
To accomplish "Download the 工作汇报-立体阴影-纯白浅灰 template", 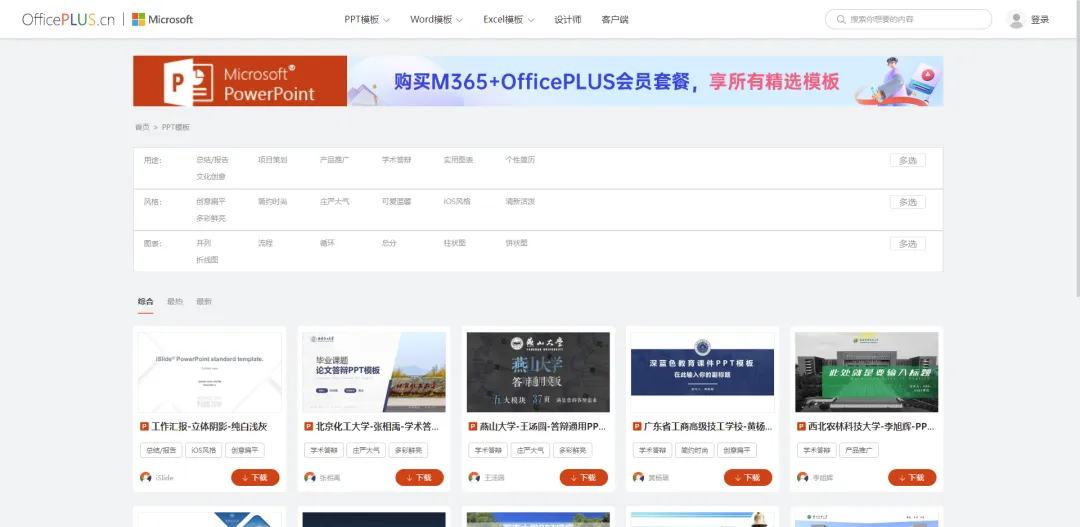I will [x=255, y=477].
